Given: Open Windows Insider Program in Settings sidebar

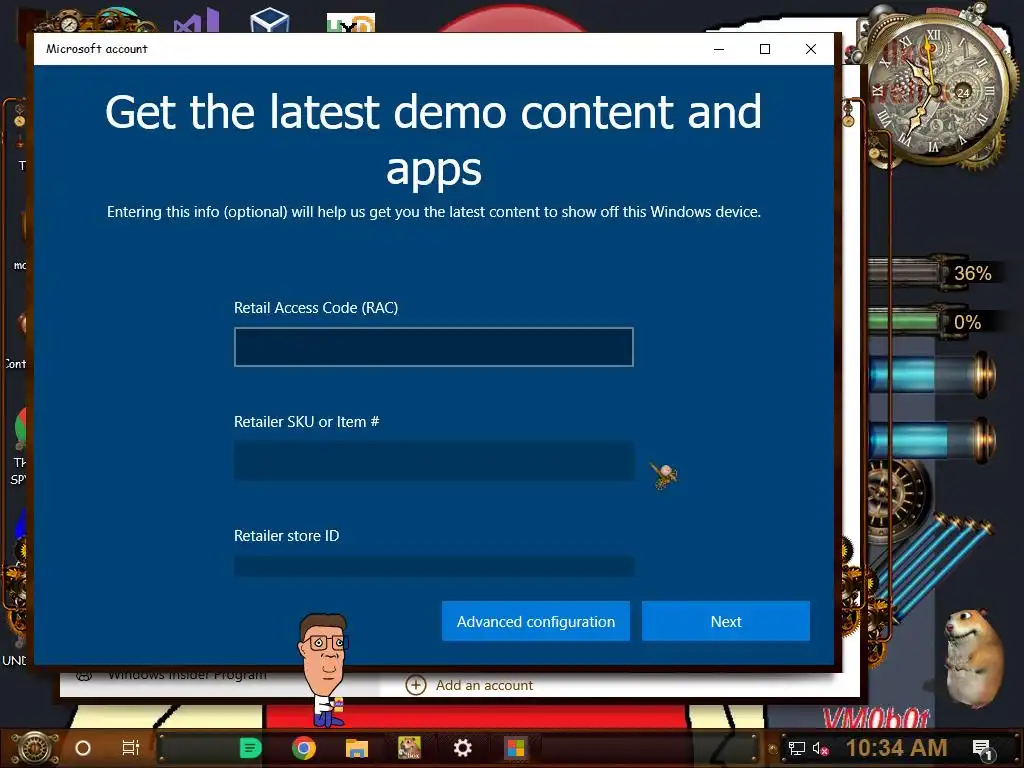Looking at the screenshot, I should tap(187, 674).
